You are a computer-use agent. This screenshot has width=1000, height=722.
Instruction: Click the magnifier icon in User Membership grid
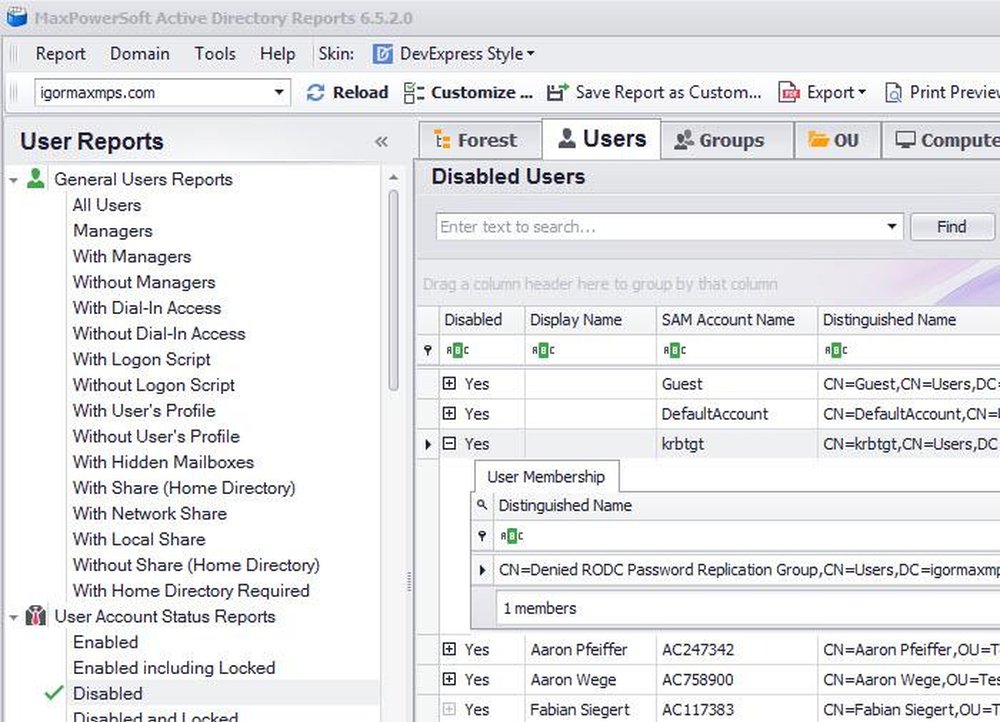pos(482,505)
